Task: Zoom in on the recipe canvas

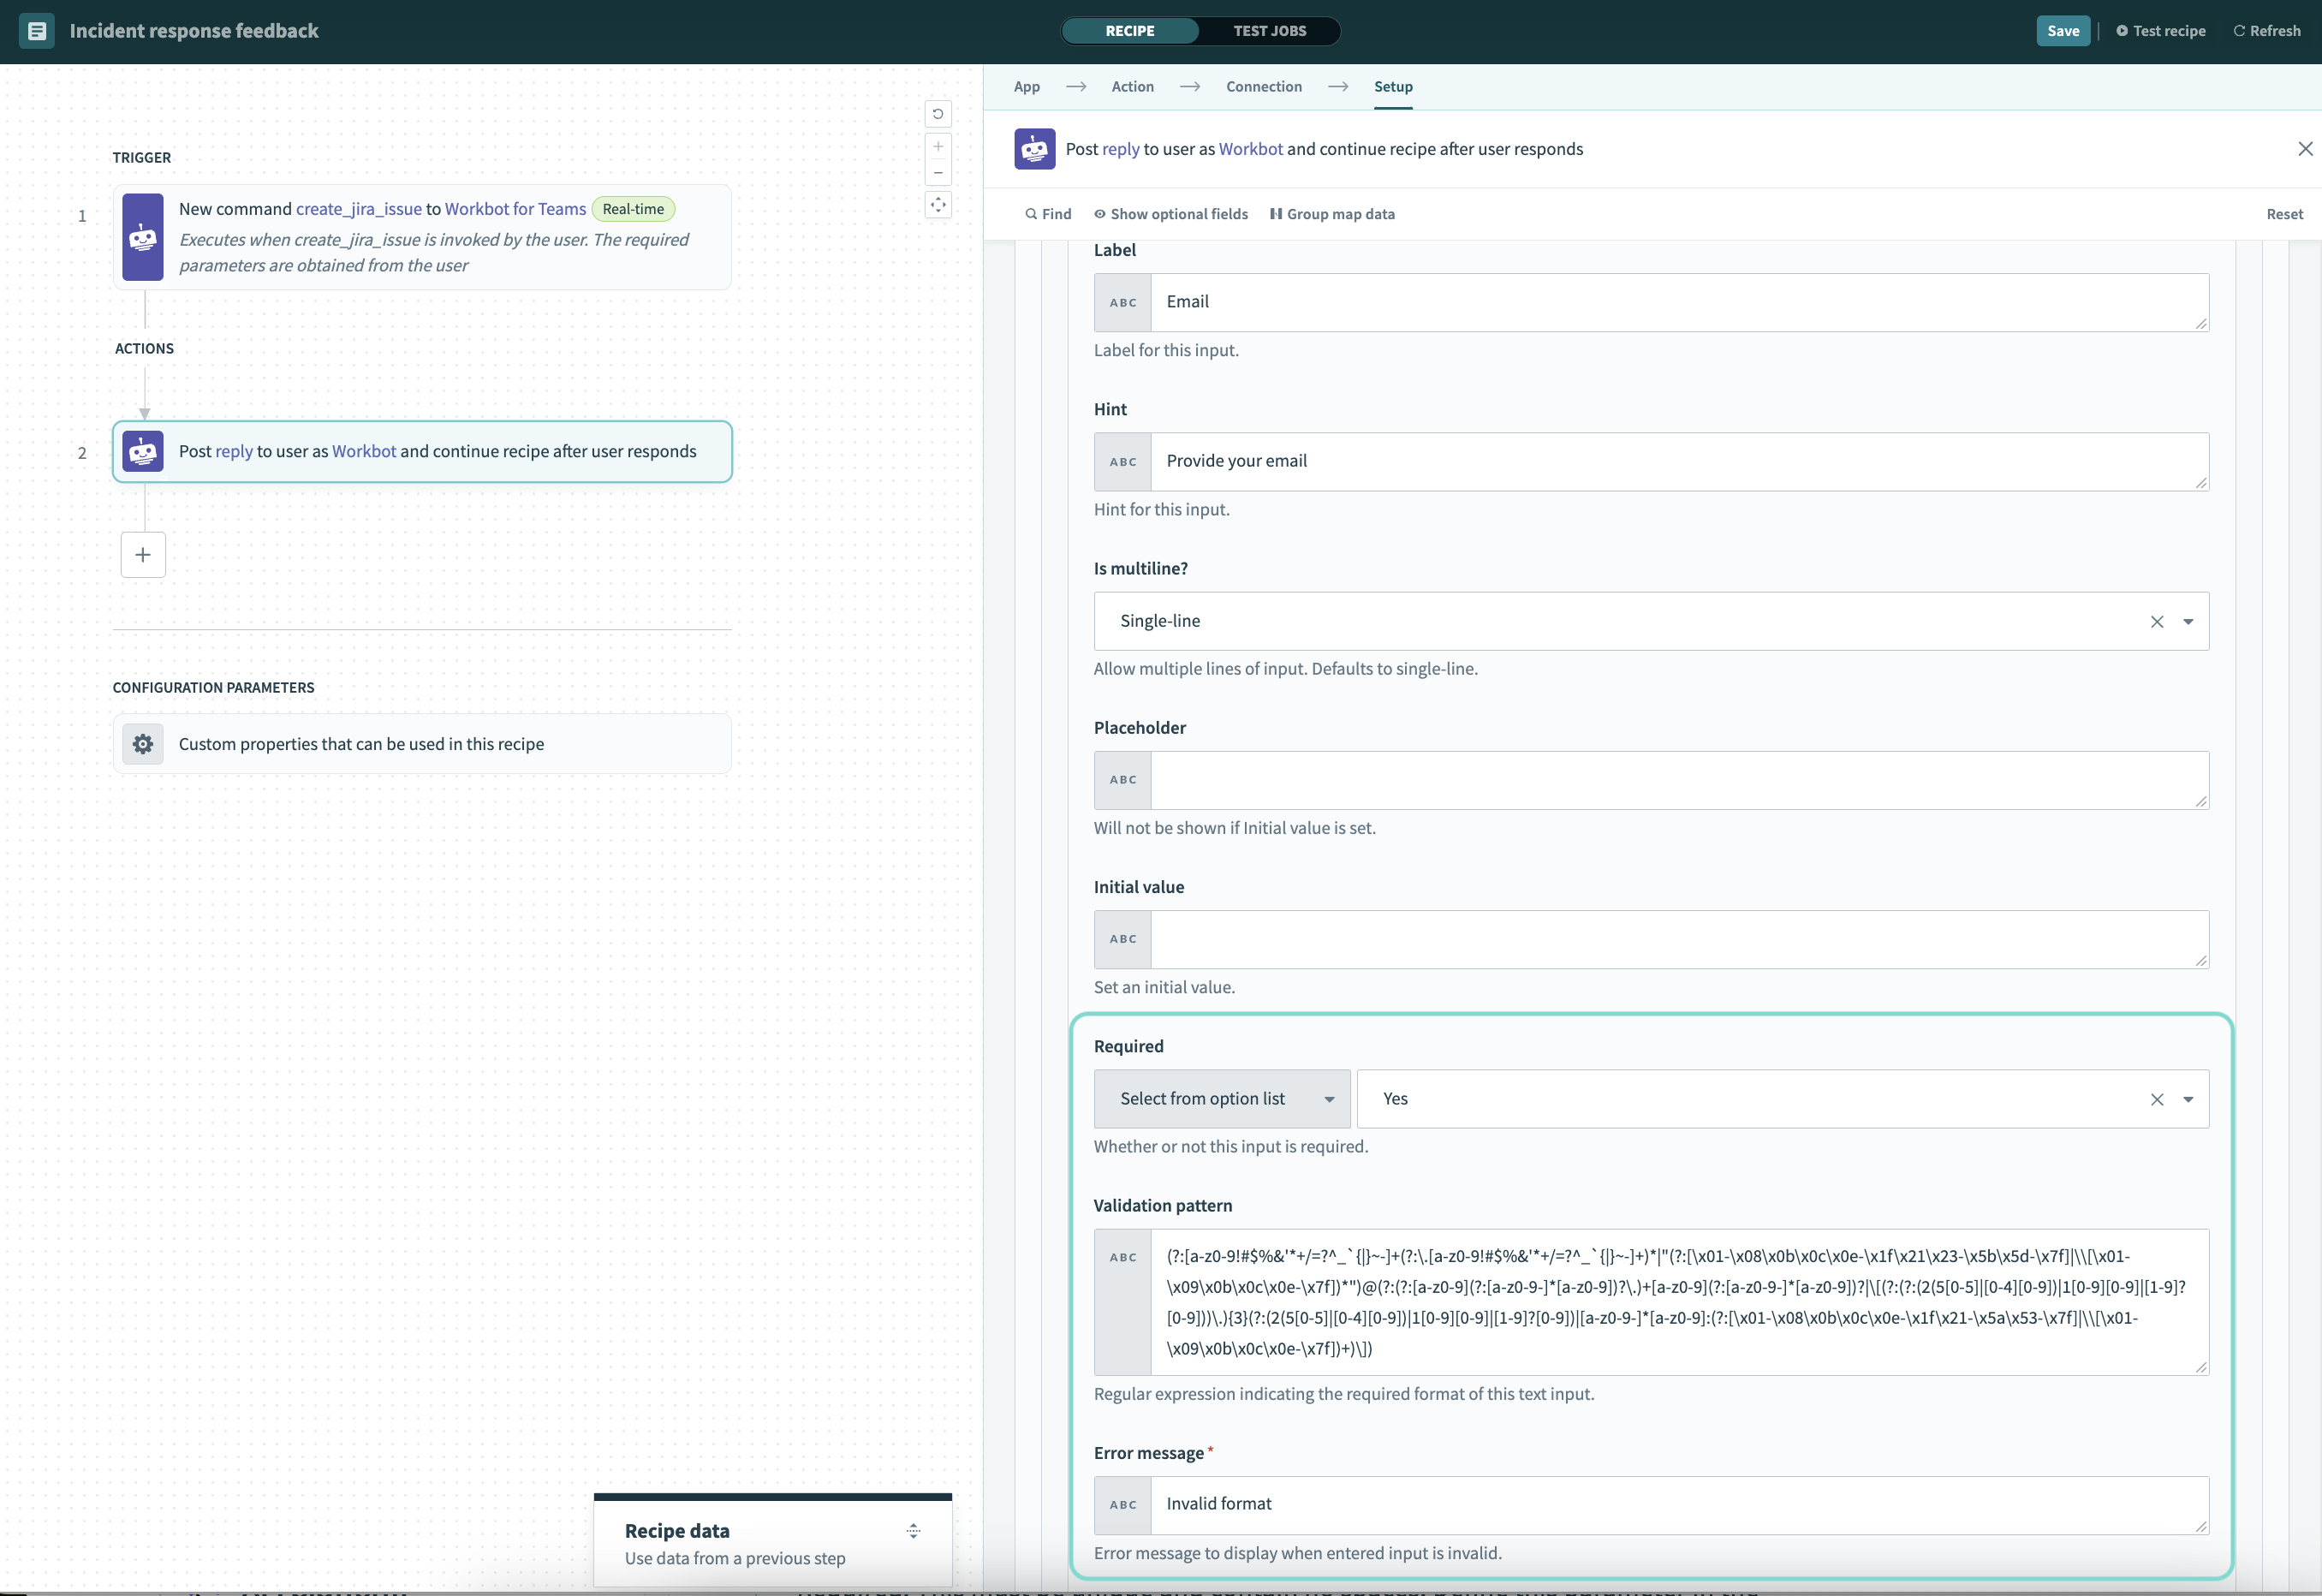Action: pos(938,146)
